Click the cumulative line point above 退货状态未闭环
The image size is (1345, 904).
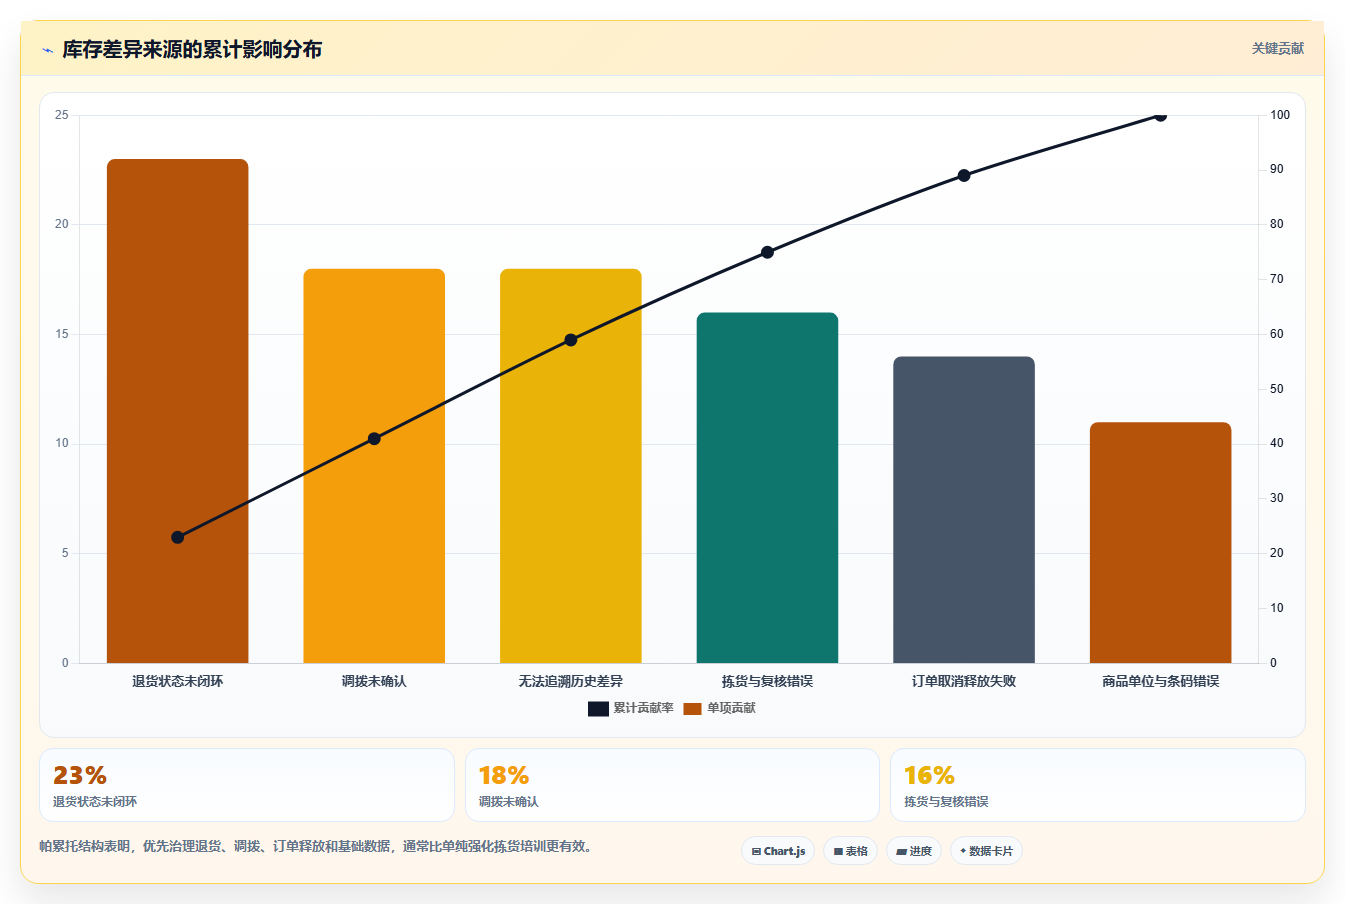[x=178, y=537]
